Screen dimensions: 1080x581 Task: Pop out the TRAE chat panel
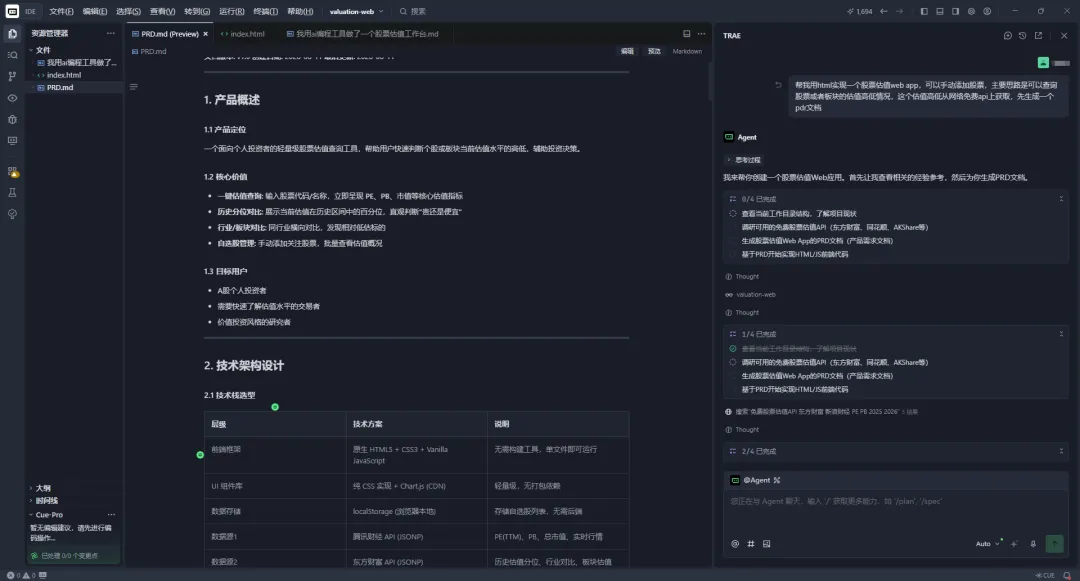pos(1039,36)
